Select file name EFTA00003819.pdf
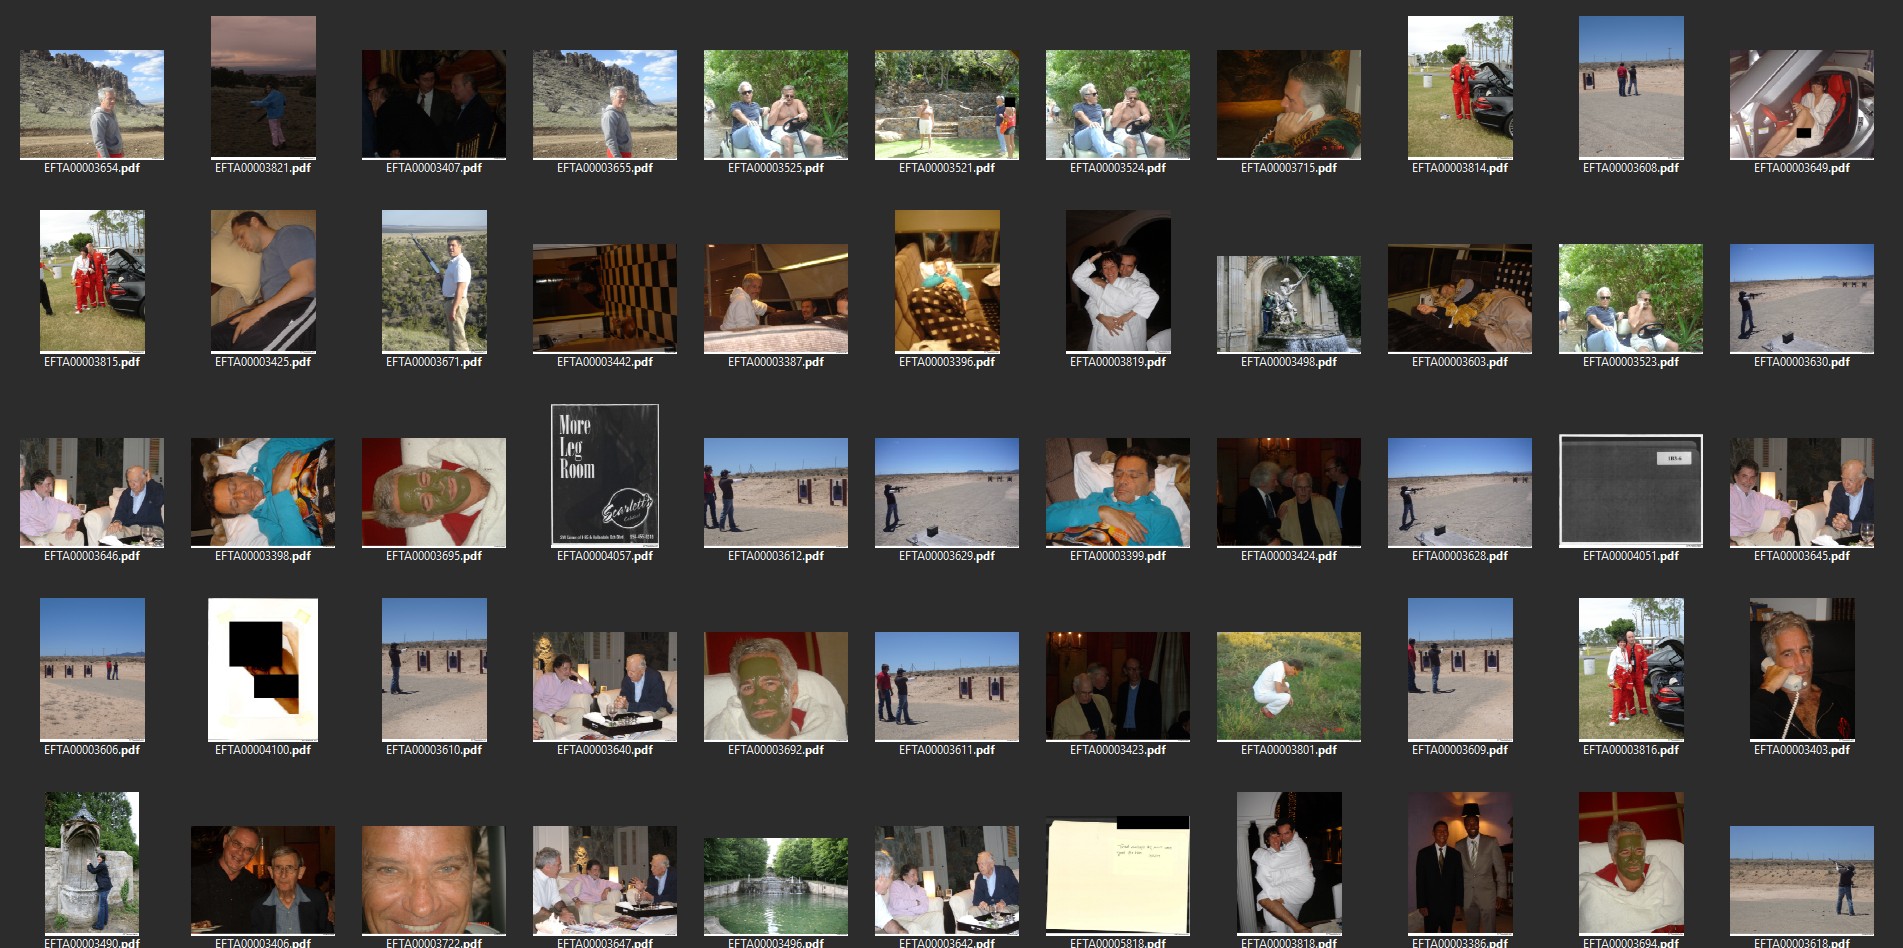This screenshot has height=948, width=1903. tap(1118, 362)
